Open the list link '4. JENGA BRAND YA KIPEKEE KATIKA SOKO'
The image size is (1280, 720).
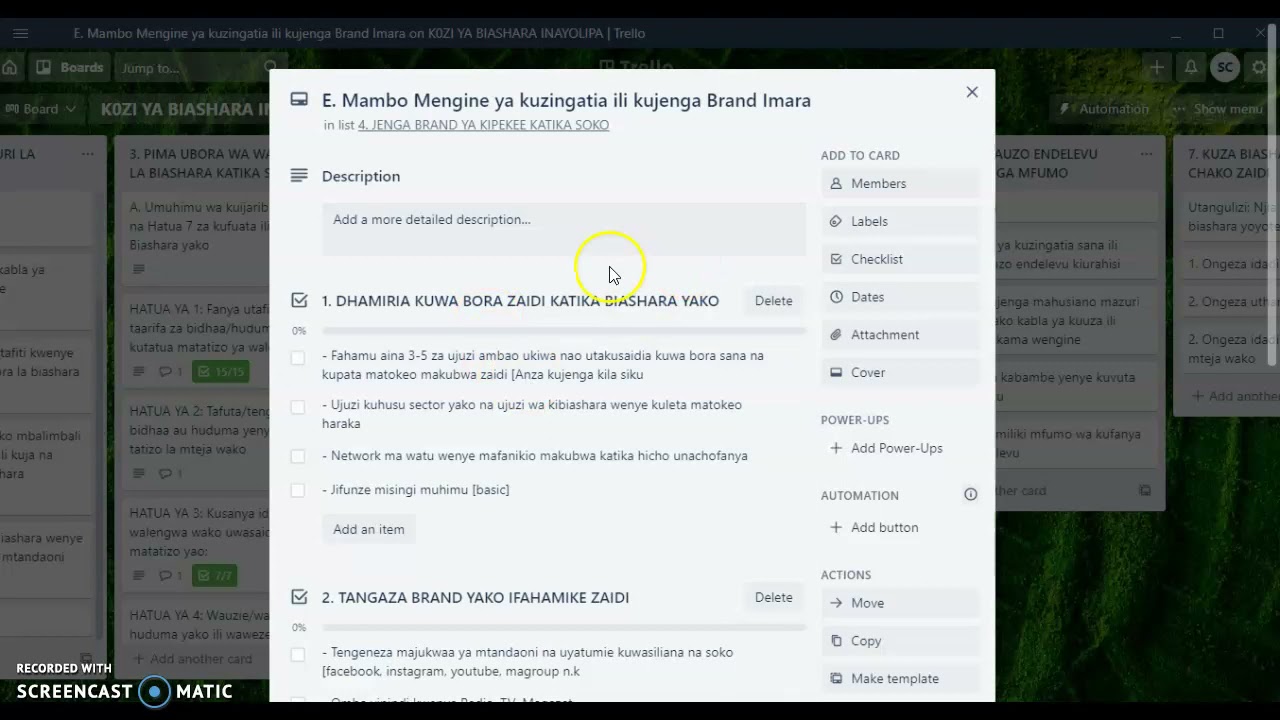pyautogui.click(x=483, y=125)
